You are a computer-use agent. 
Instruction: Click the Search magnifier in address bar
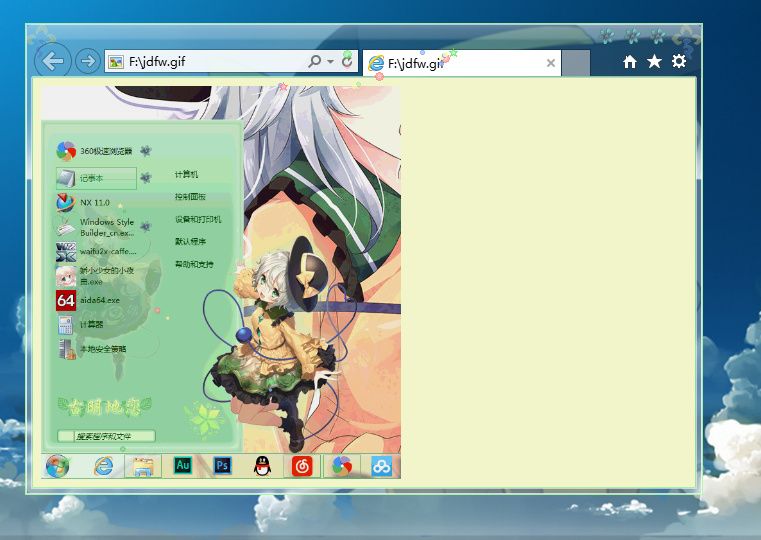pyautogui.click(x=315, y=61)
